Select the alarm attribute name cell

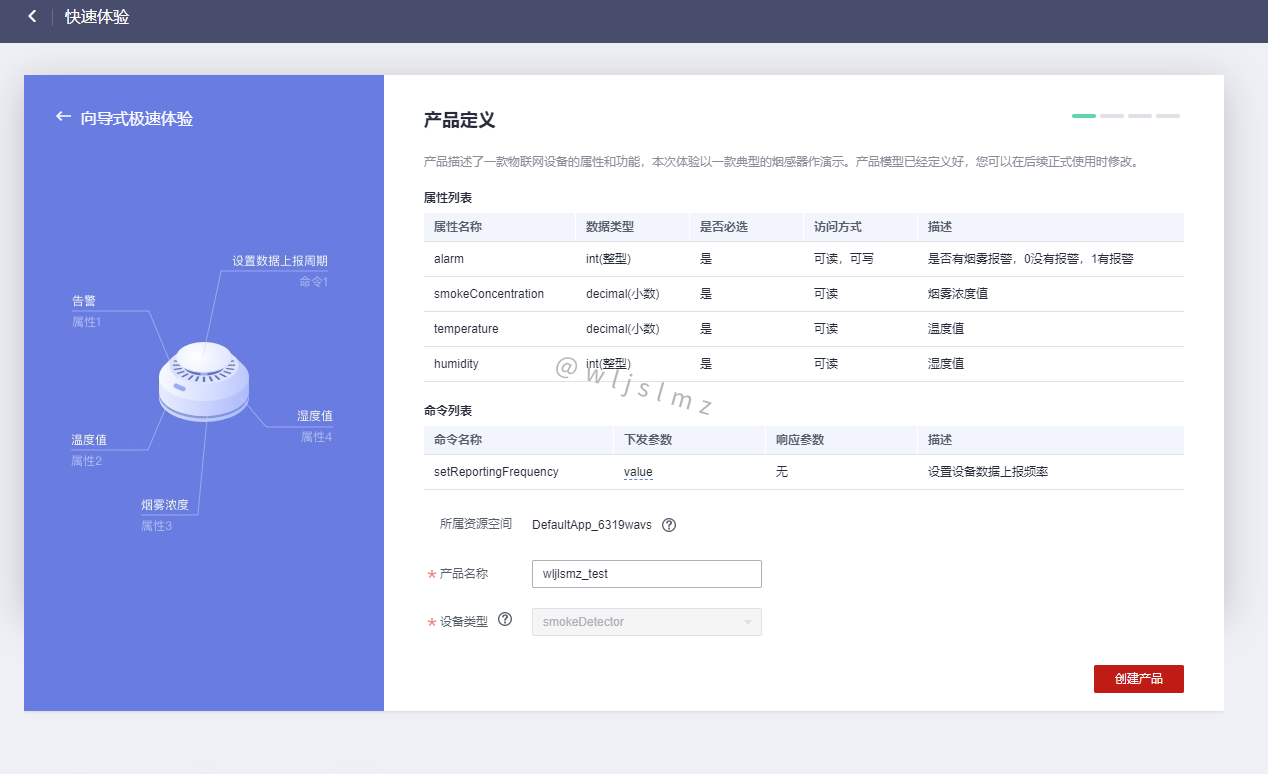click(x=449, y=259)
